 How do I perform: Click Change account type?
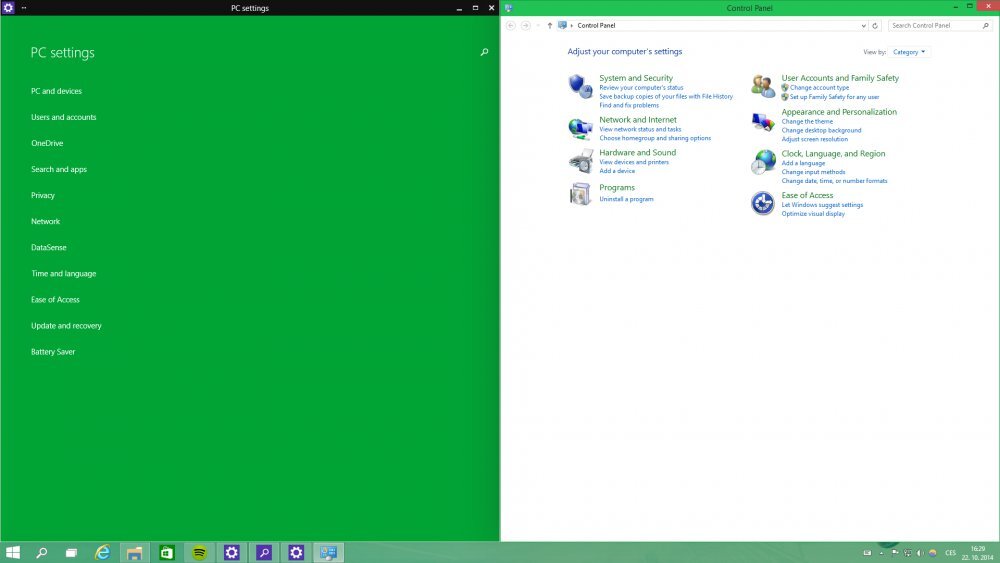point(820,88)
